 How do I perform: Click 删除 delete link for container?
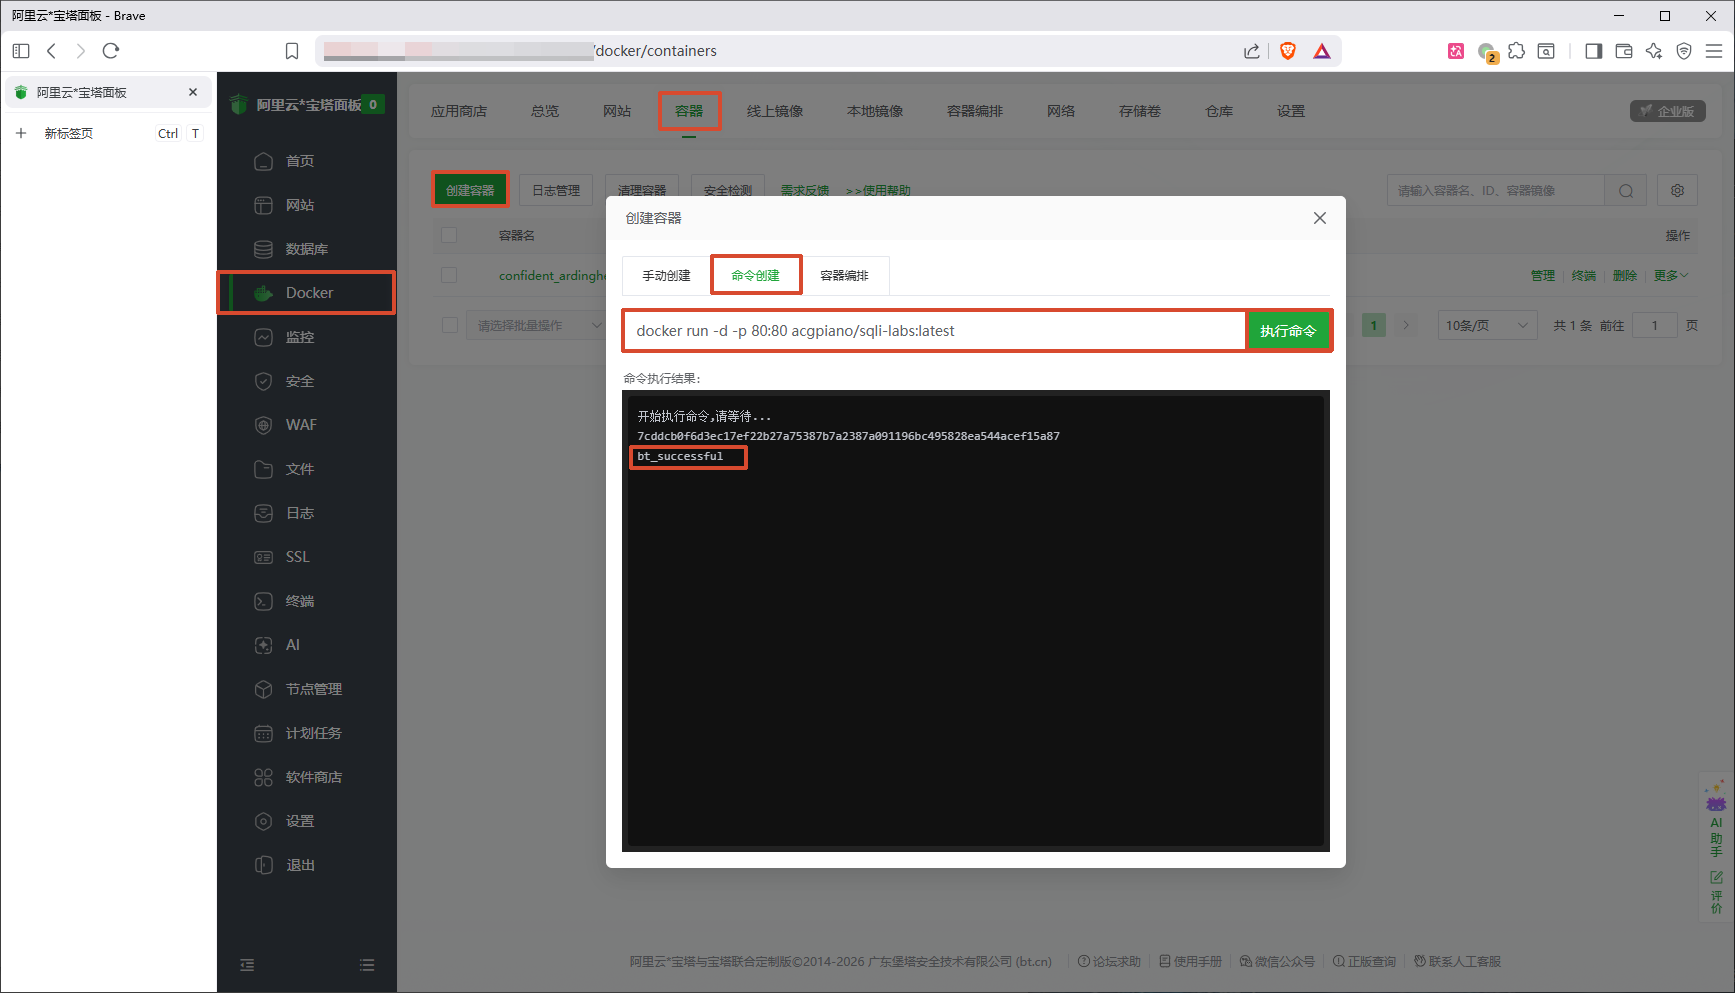(x=1625, y=275)
